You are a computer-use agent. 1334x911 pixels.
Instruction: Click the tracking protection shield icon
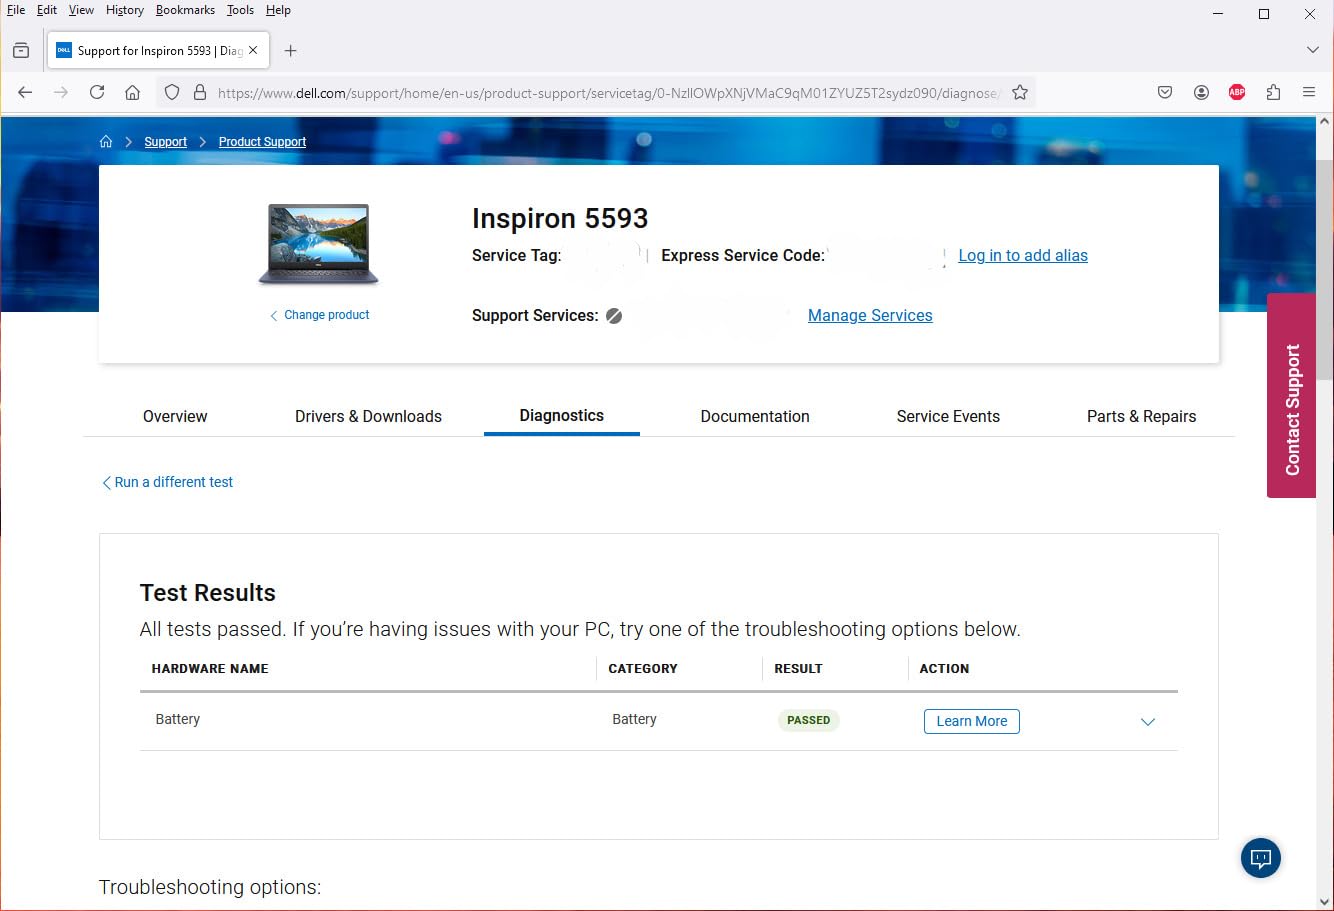(172, 92)
